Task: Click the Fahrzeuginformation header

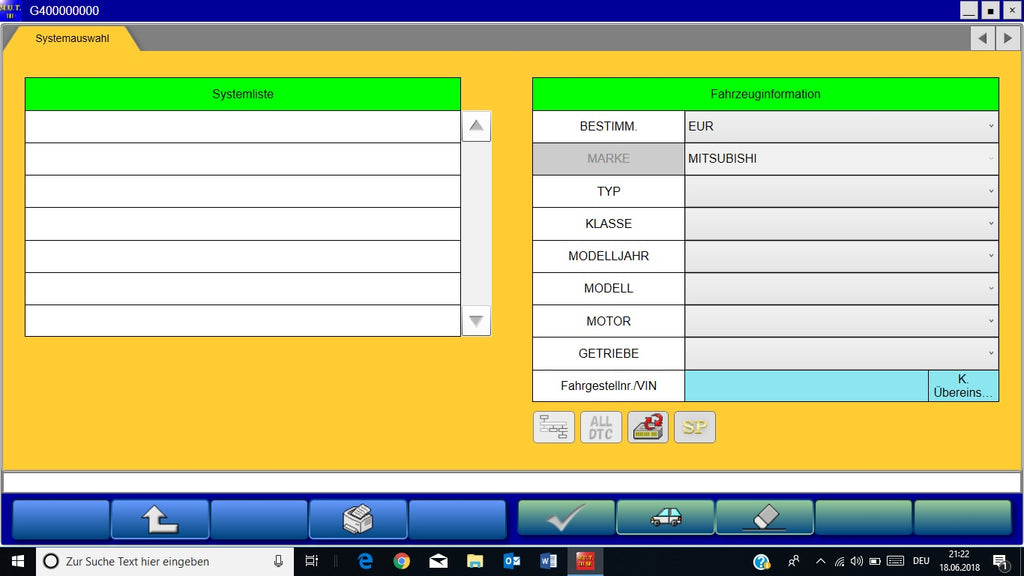Action: point(765,94)
